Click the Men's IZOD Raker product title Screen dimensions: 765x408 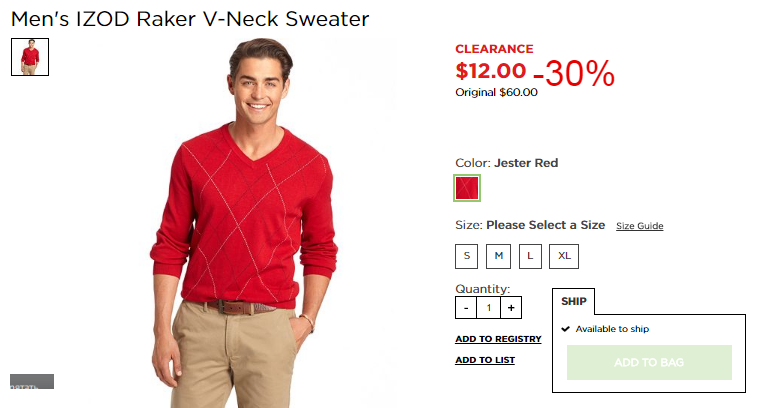coord(190,19)
